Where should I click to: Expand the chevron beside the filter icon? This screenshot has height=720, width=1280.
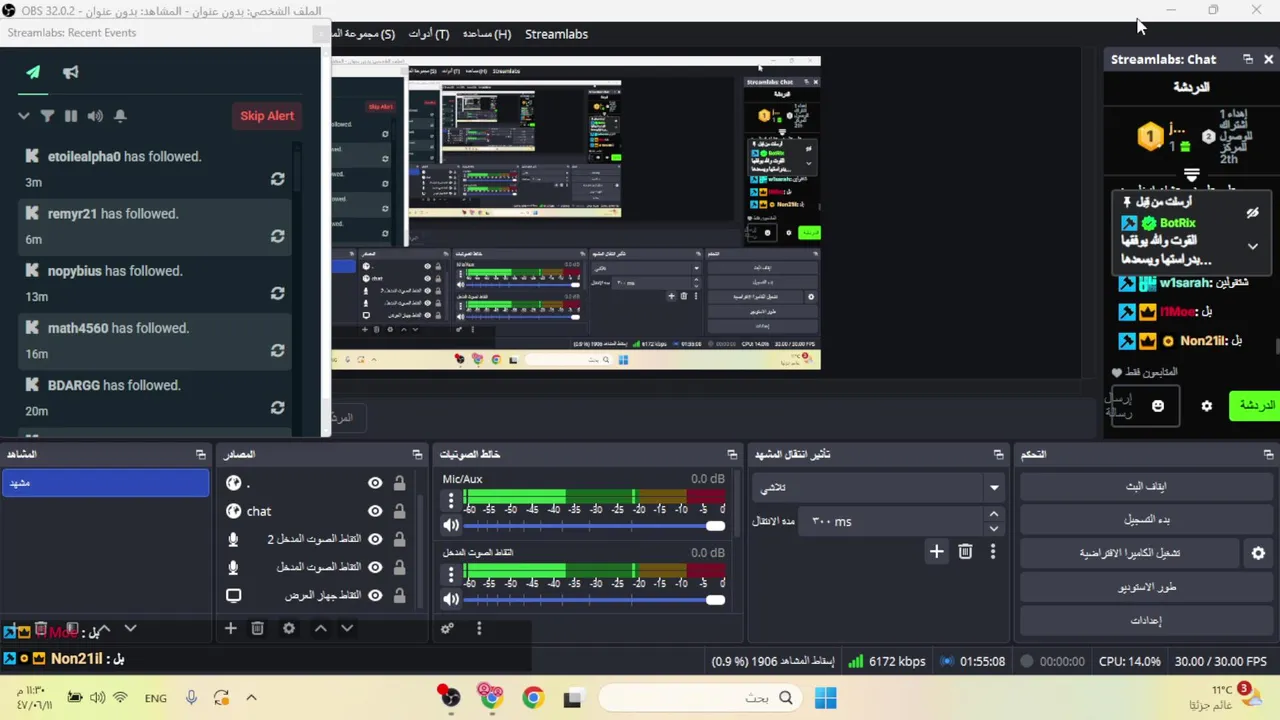pos(23,116)
